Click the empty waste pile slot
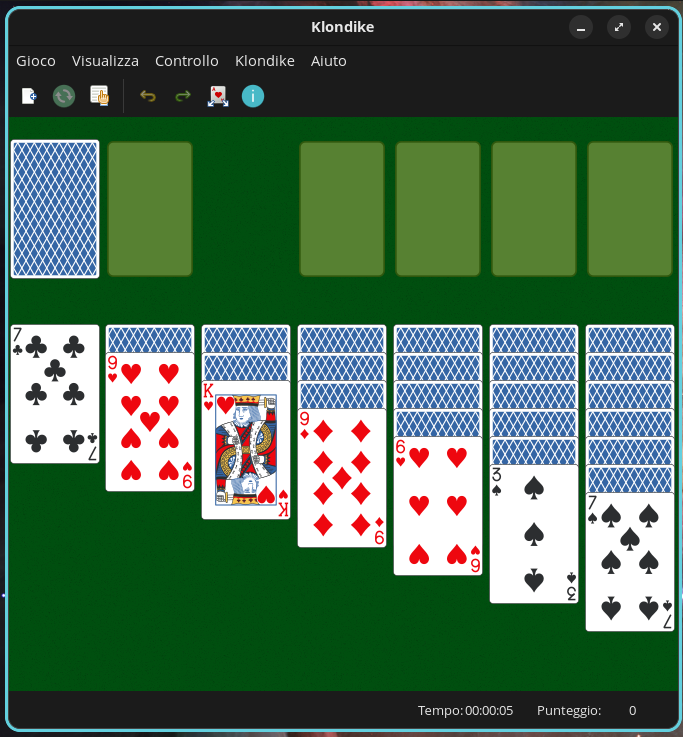The width and height of the screenshot is (683, 737). 150,209
